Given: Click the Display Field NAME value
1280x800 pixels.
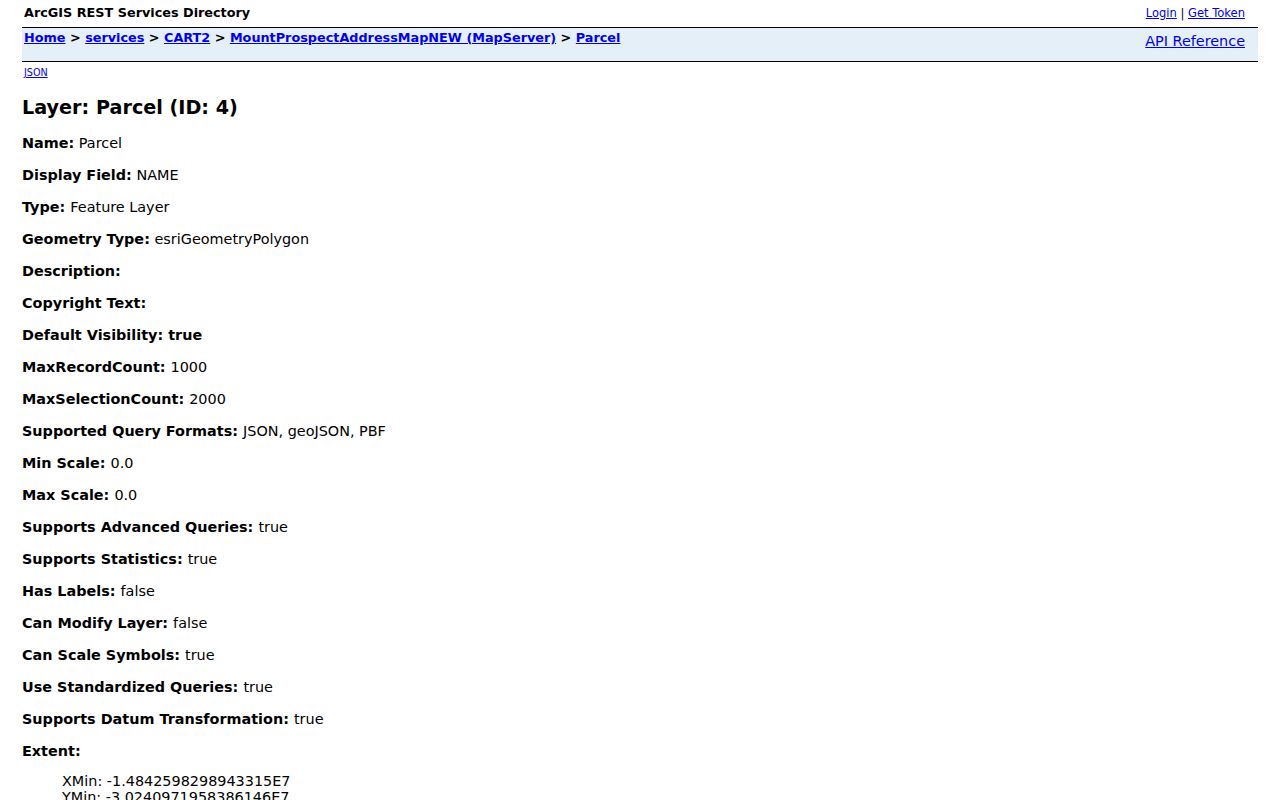Looking at the screenshot, I should tap(158, 175).
